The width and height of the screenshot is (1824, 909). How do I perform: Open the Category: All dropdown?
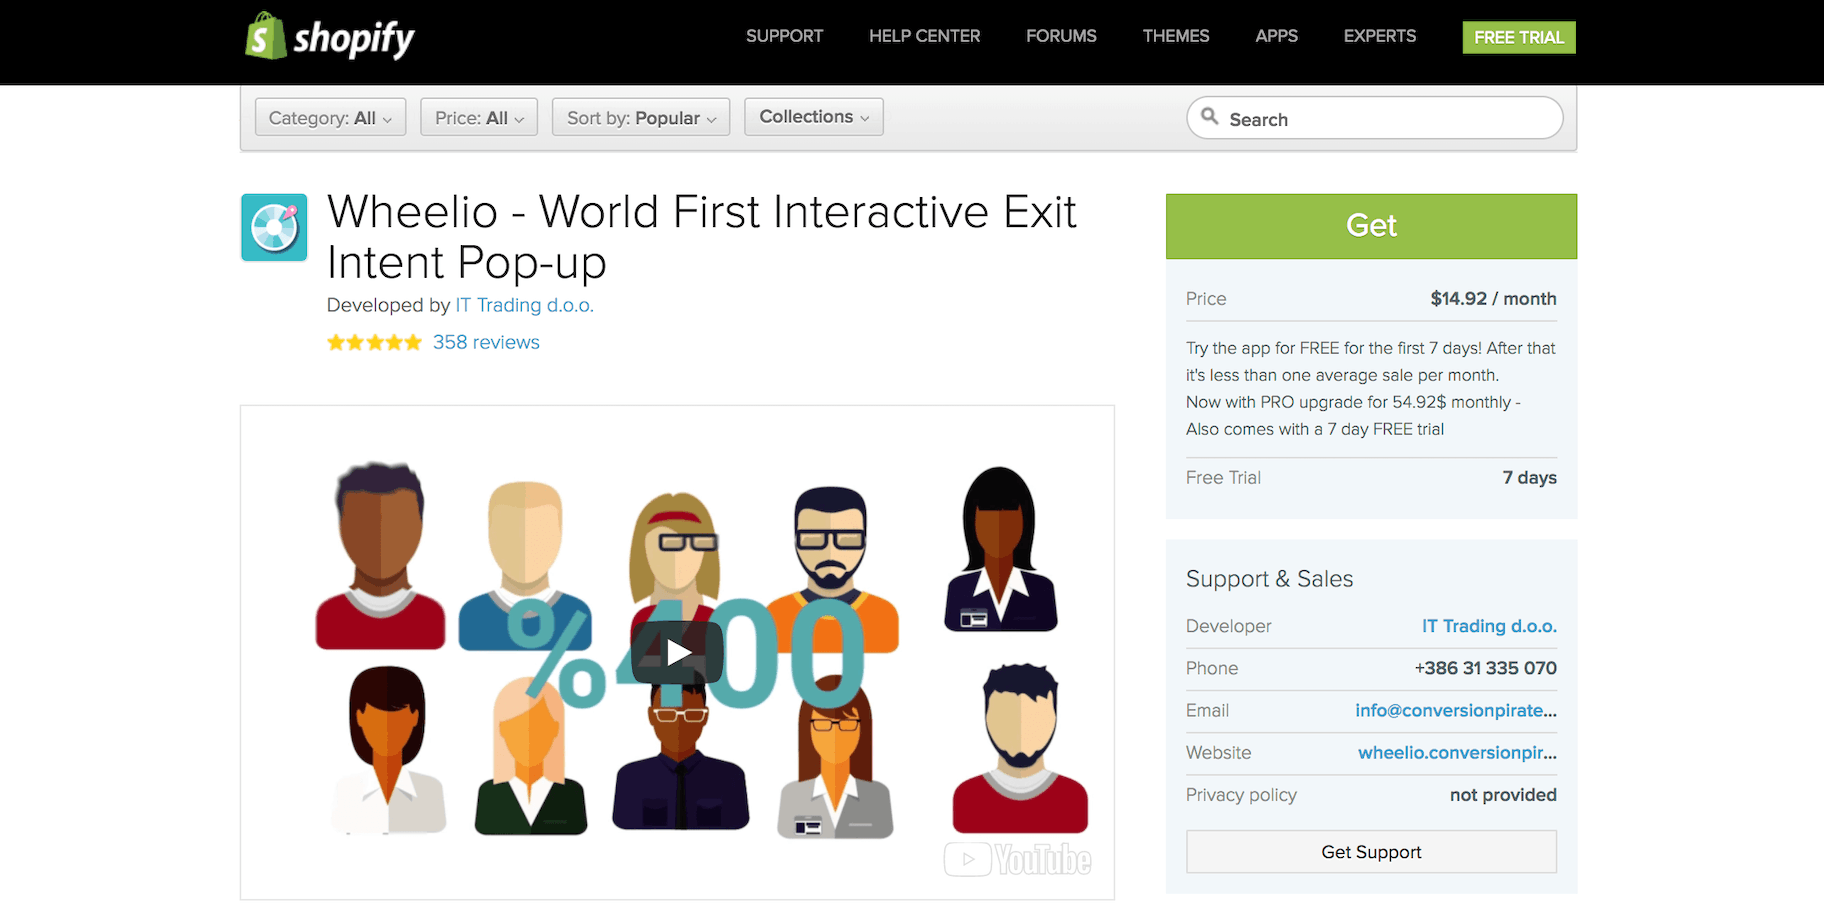click(x=330, y=118)
